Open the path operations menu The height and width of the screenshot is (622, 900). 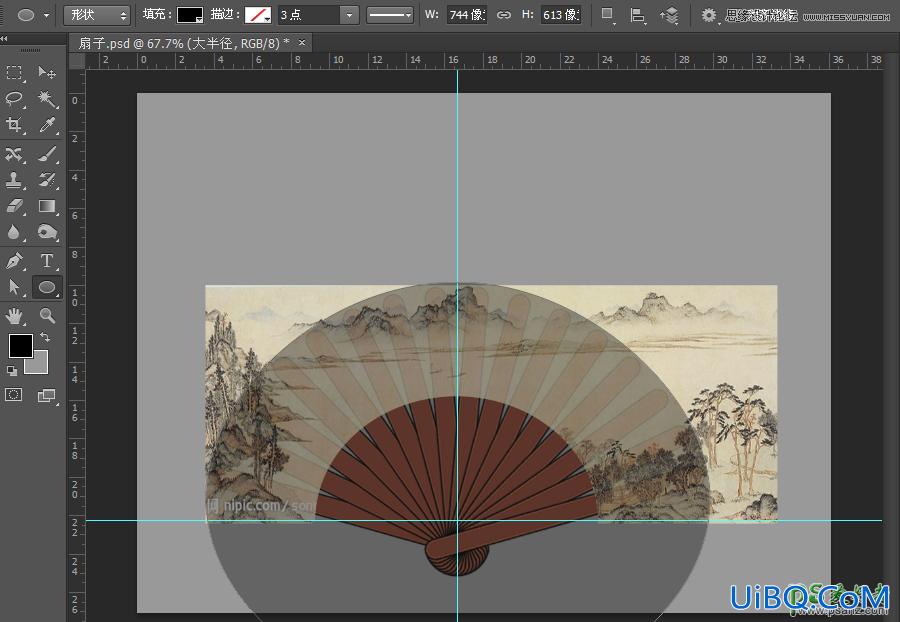tap(607, 15)
